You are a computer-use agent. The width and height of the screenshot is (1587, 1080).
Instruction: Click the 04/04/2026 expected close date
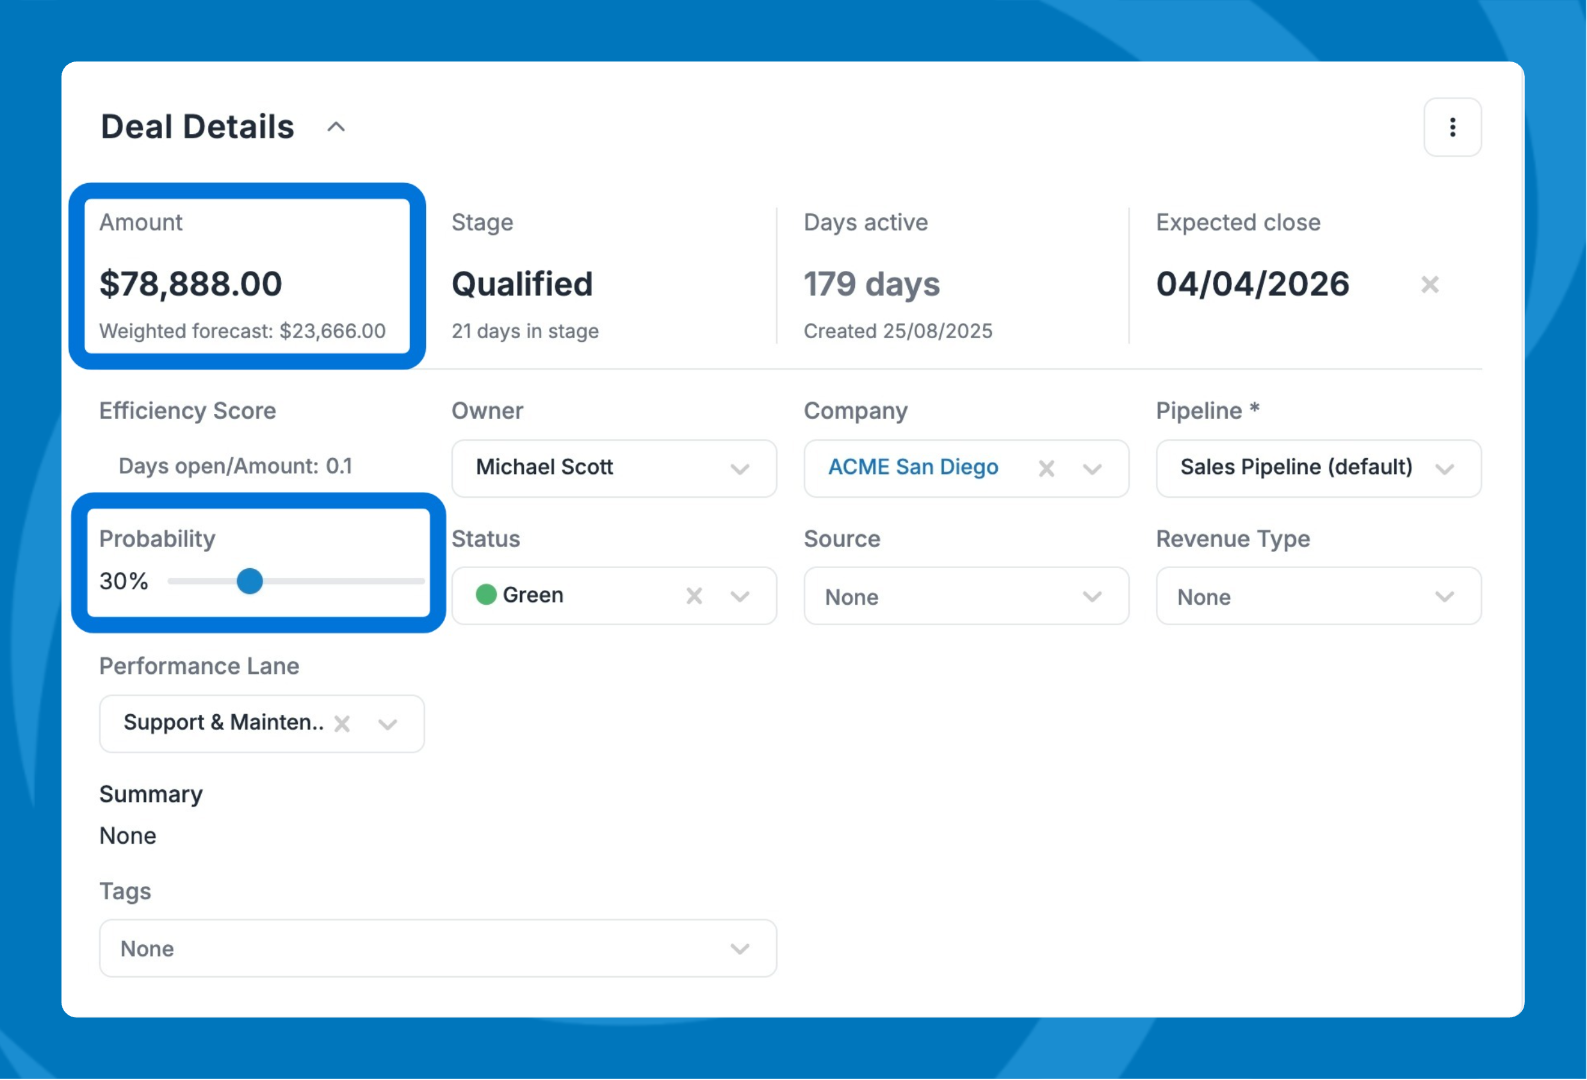1252,284
